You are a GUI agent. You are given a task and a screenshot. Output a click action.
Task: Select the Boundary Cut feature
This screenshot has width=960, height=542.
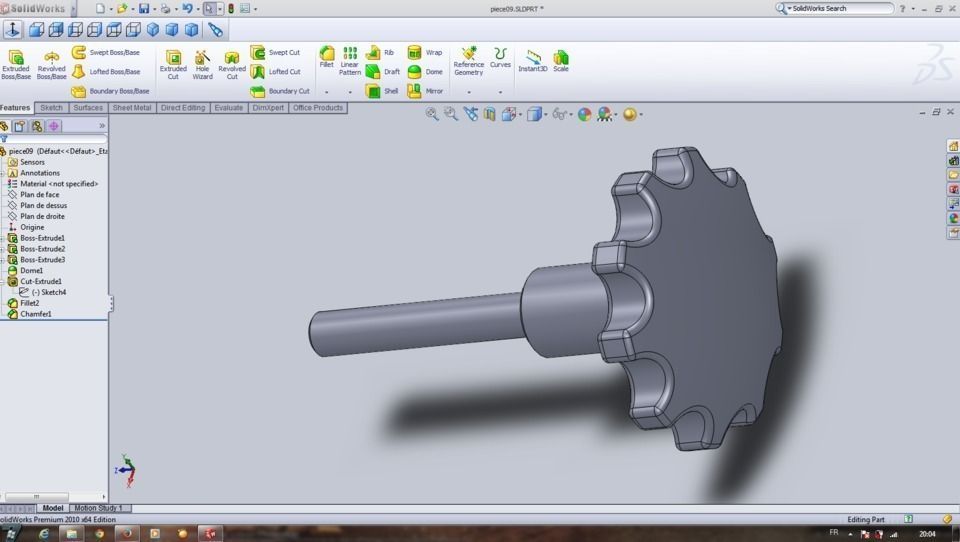click(280, 91)
